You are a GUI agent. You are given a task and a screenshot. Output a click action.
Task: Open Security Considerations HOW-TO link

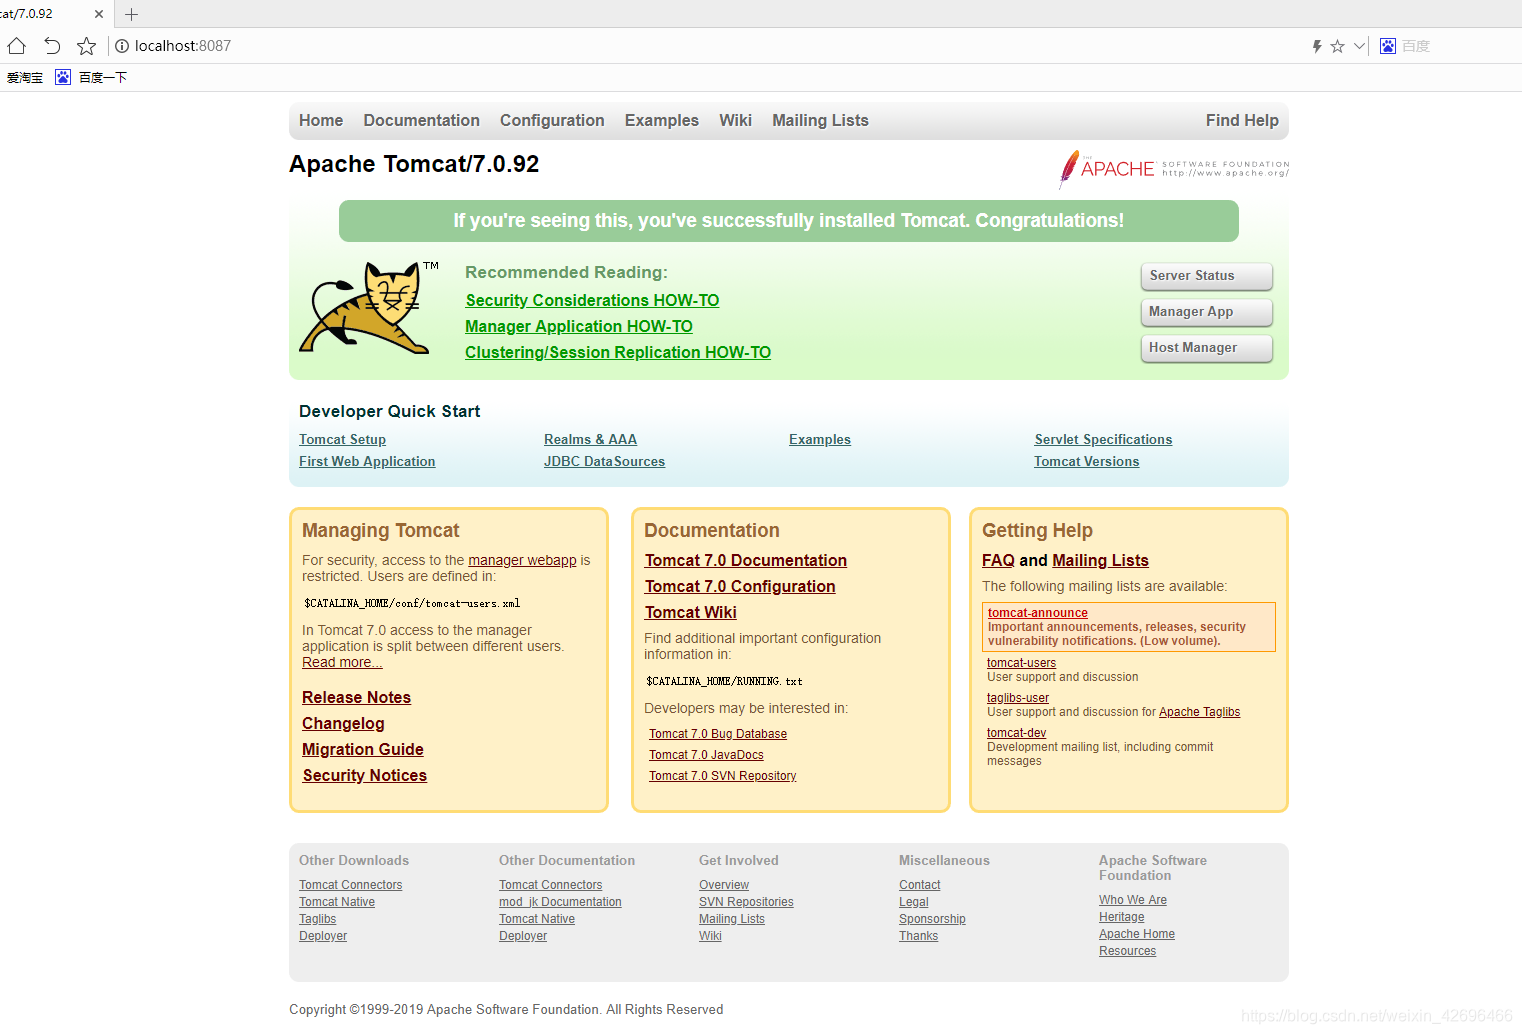(592, 300)
